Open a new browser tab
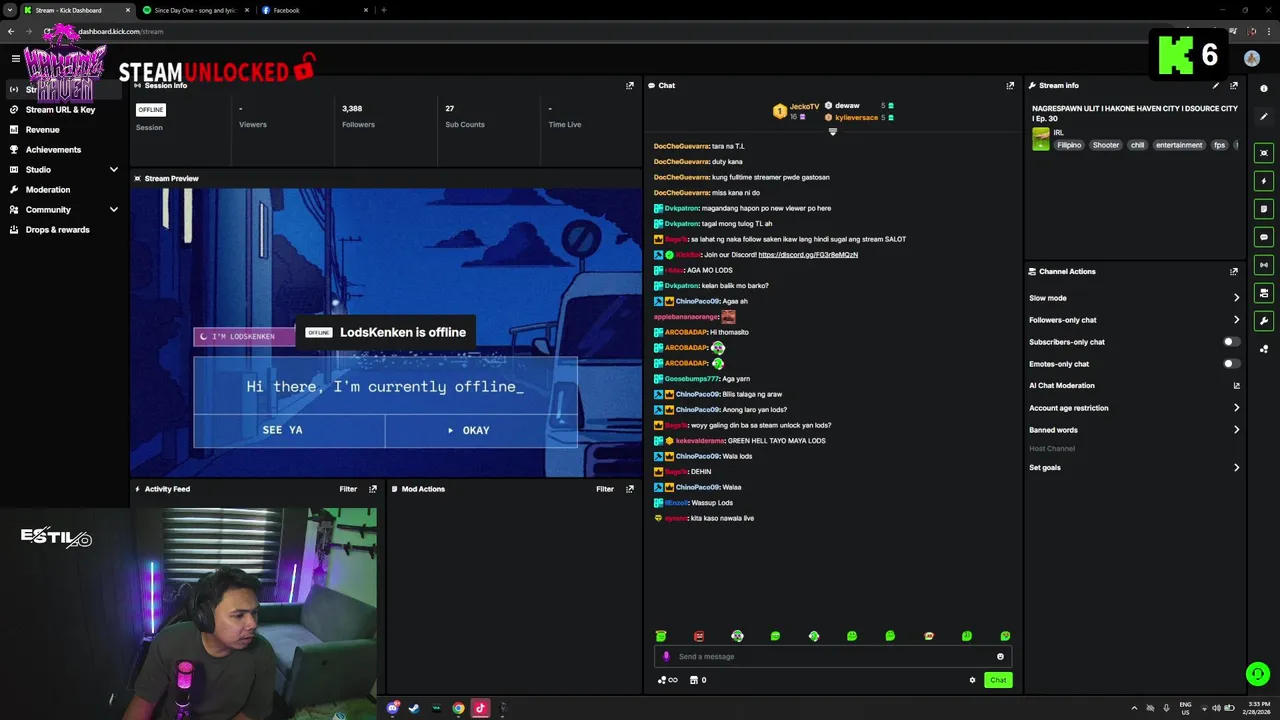This screenshot has width=1280, height=720. [384, 10]
